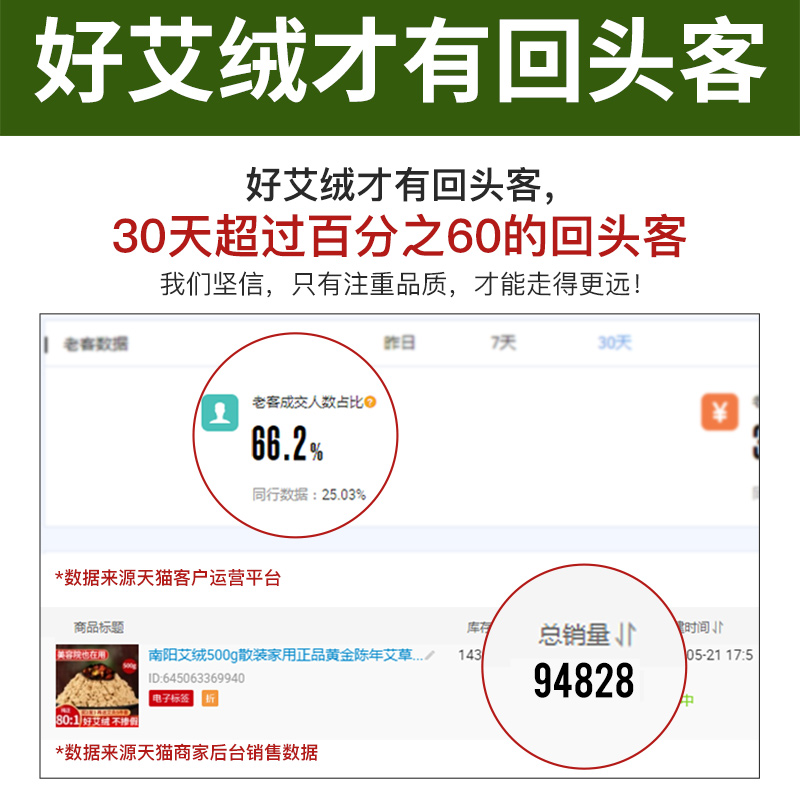The width and height of the screenshot is (800, 800).
Task: Click the sort arrows beside 时间 column
Action: [x=717, y=627]
